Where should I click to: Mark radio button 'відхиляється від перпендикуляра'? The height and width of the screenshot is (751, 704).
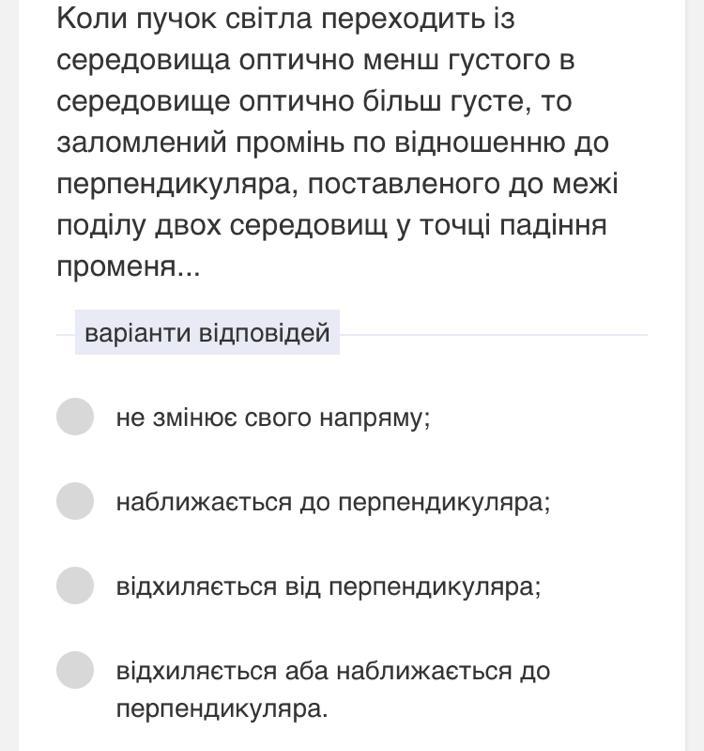(75, 585)
